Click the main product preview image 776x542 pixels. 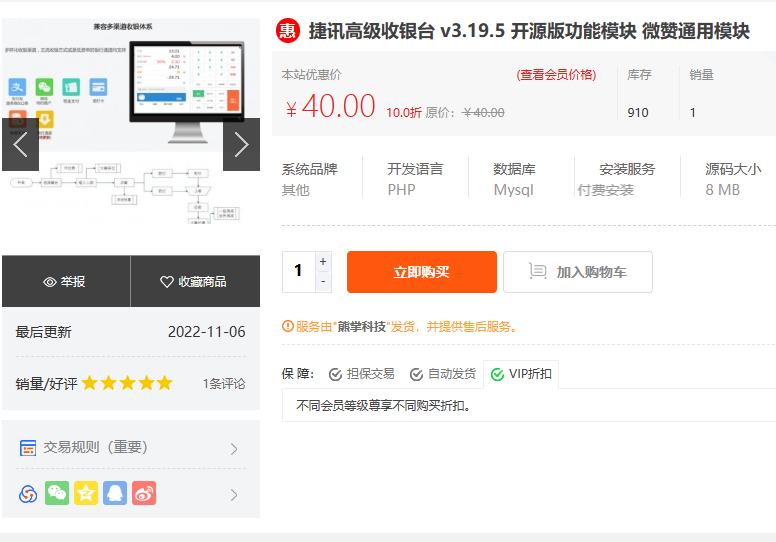pyautogui.click(x=131, y=122)
